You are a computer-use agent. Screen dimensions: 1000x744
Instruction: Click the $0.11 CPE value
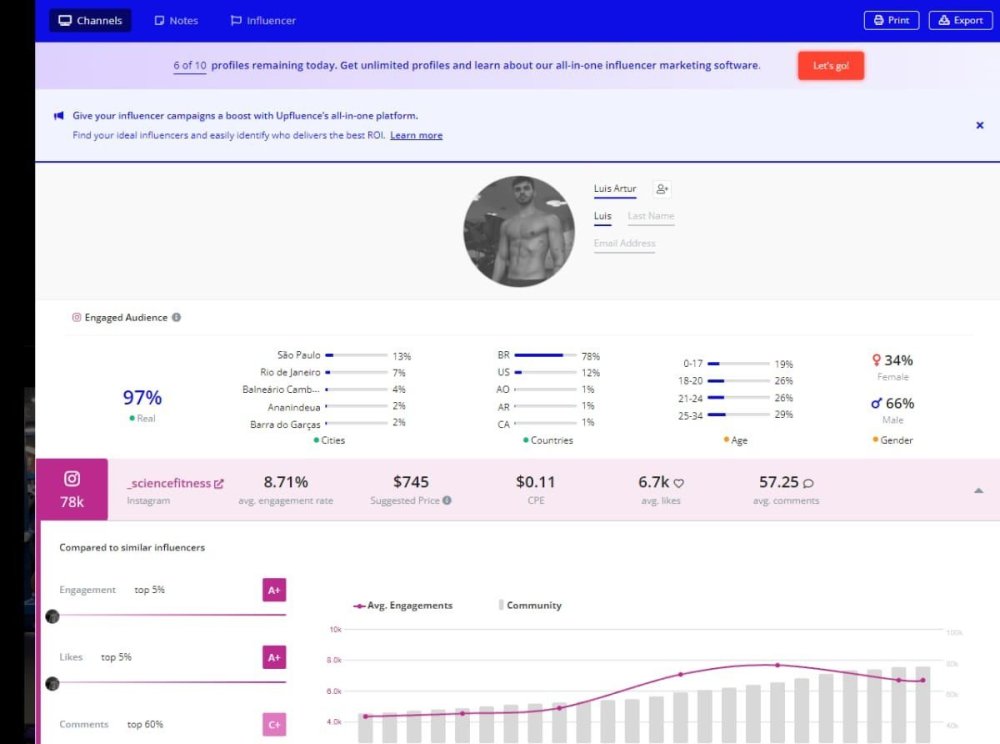point(535,482)
